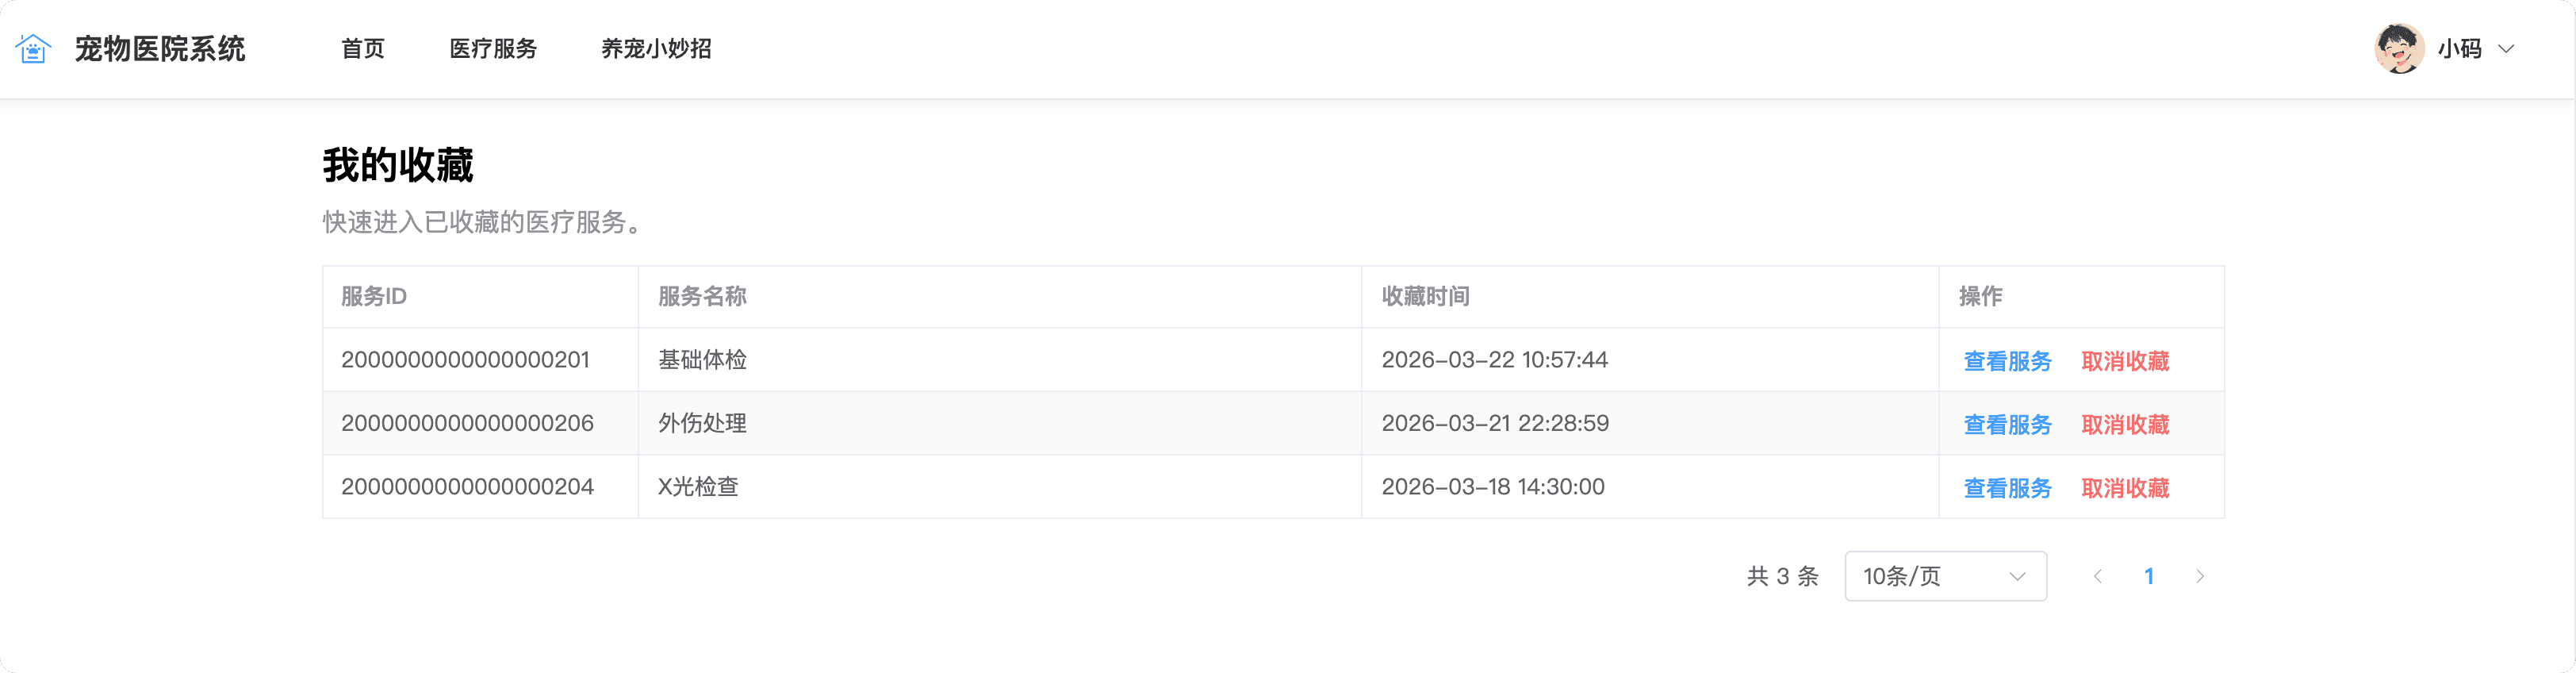Click 查看服务 for 外伤处理
Screen dimensions: 2576x673
(x=2007, y=424)
